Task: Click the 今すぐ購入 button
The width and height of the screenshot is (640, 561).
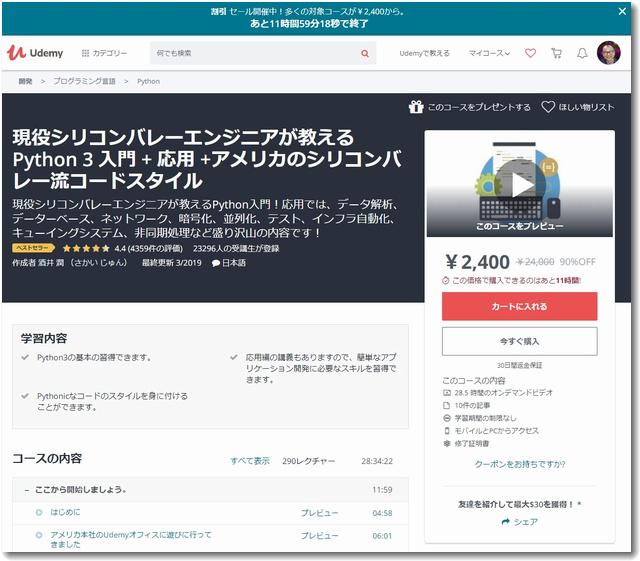Action: [519, 341]
